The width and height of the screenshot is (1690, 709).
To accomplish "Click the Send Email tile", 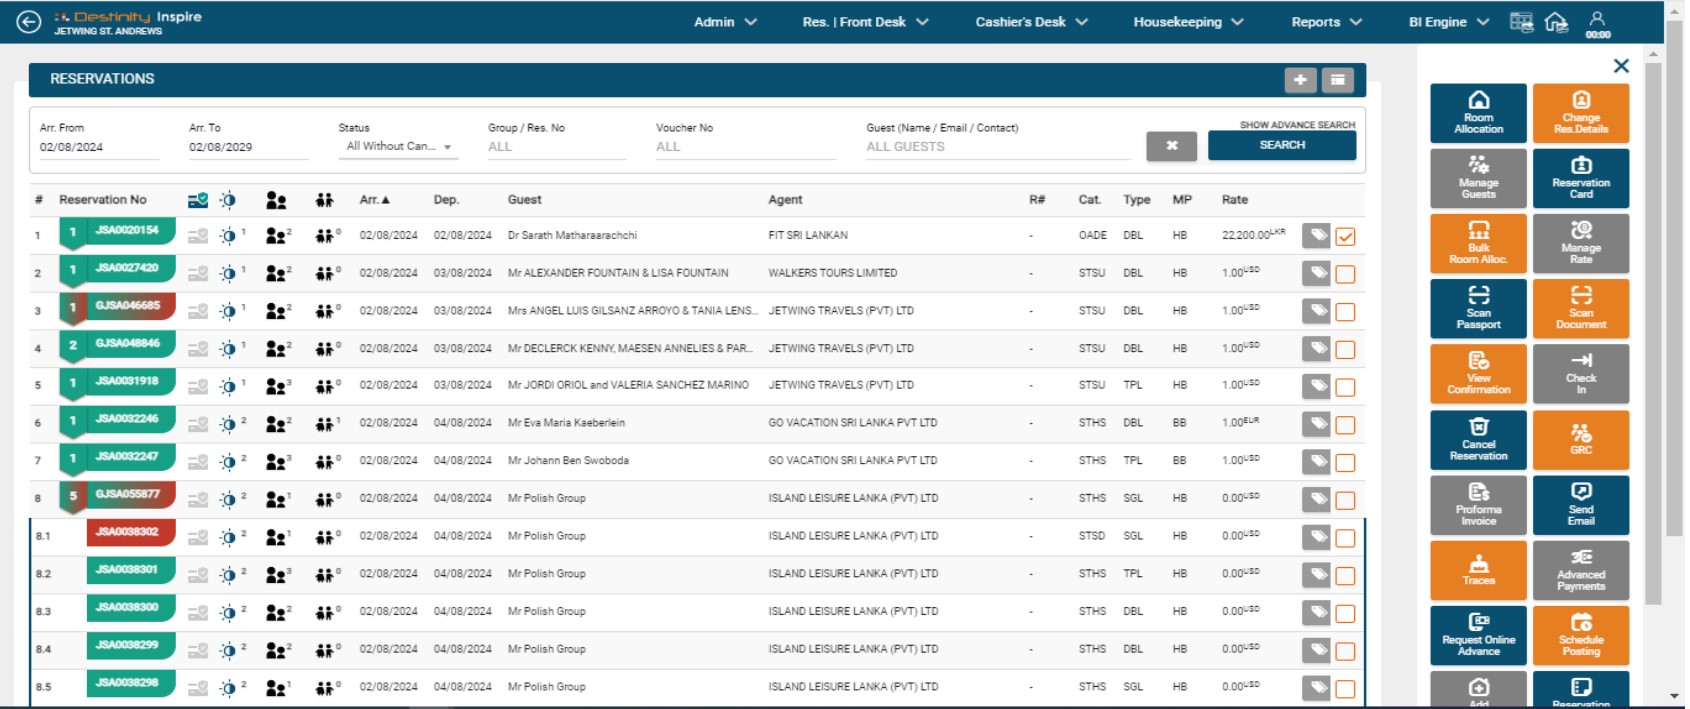I will click(1581, 505).
